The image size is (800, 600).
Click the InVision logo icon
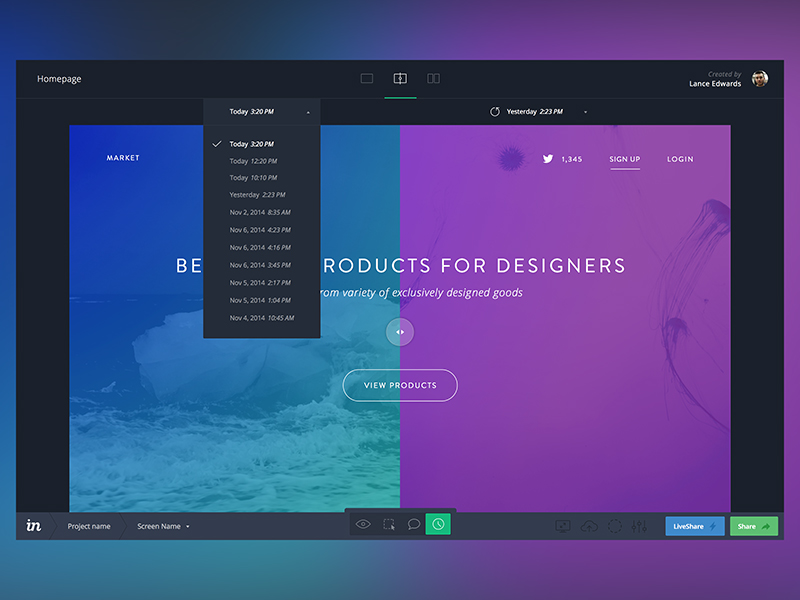[x=34, y=526]
